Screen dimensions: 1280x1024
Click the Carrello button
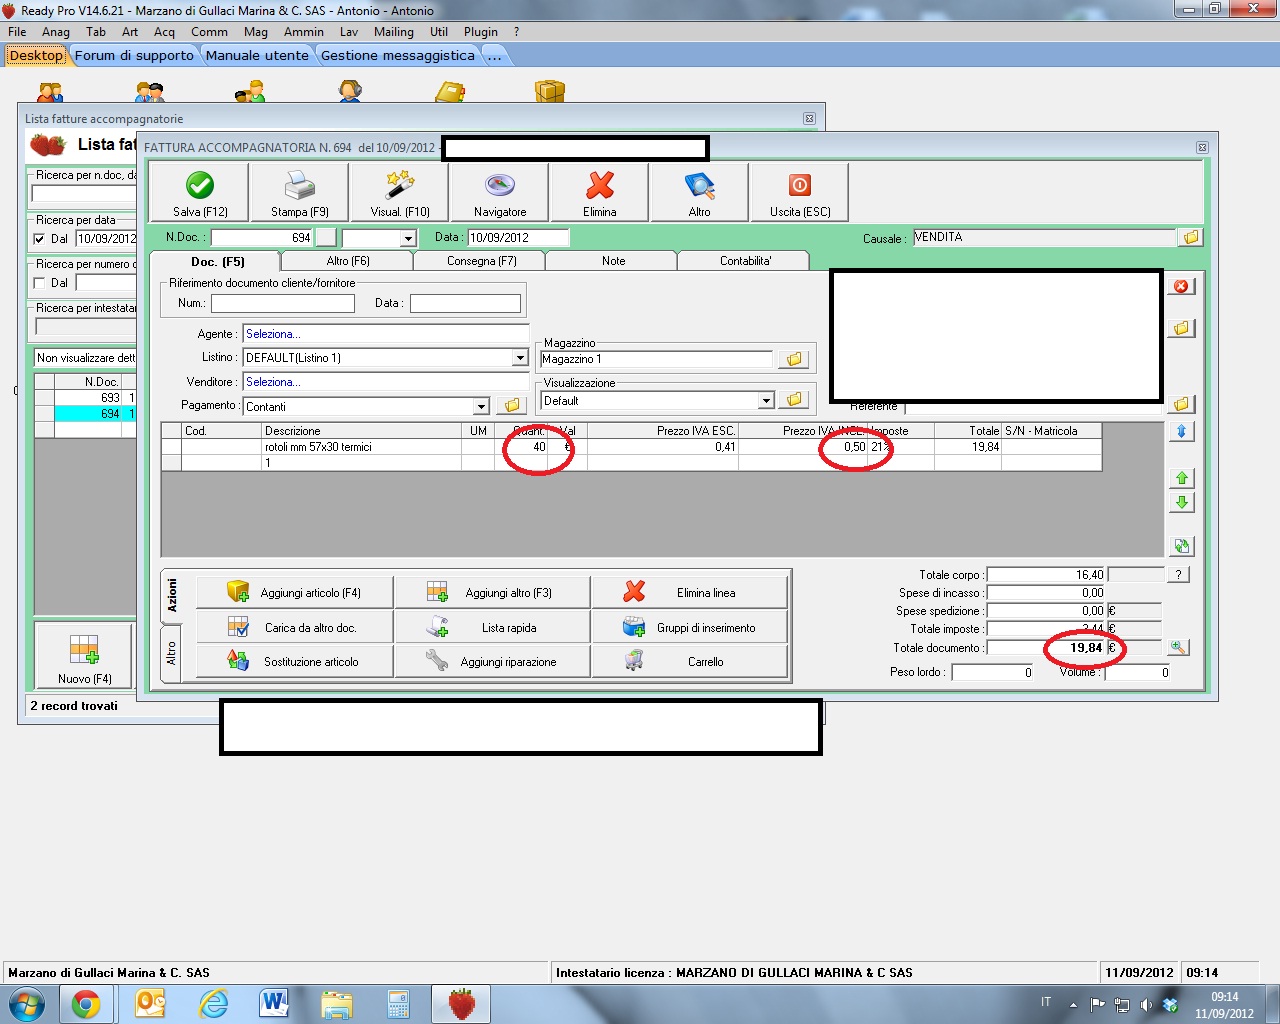pos(690,661)
